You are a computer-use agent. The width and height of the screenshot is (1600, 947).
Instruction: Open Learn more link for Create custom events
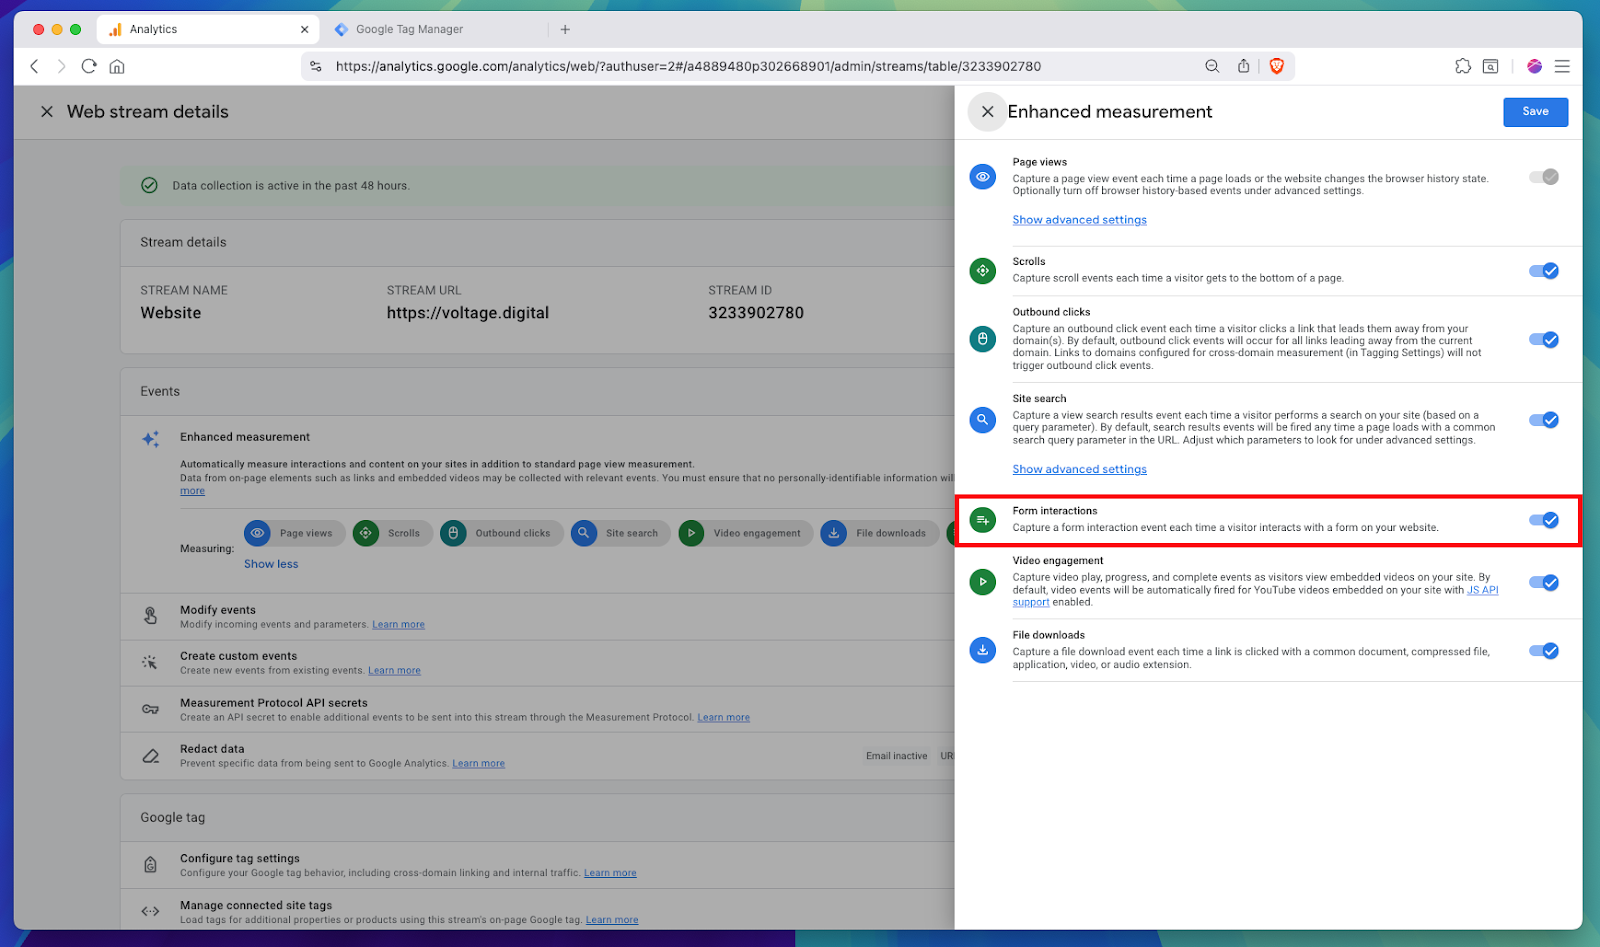394,671
